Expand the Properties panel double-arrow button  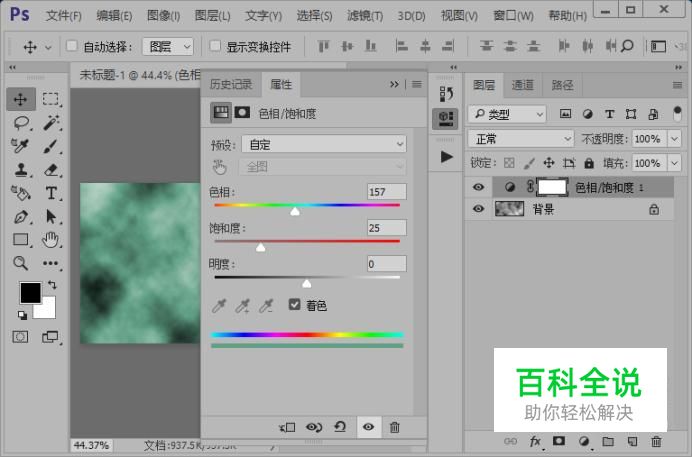(x=394, y=84)
